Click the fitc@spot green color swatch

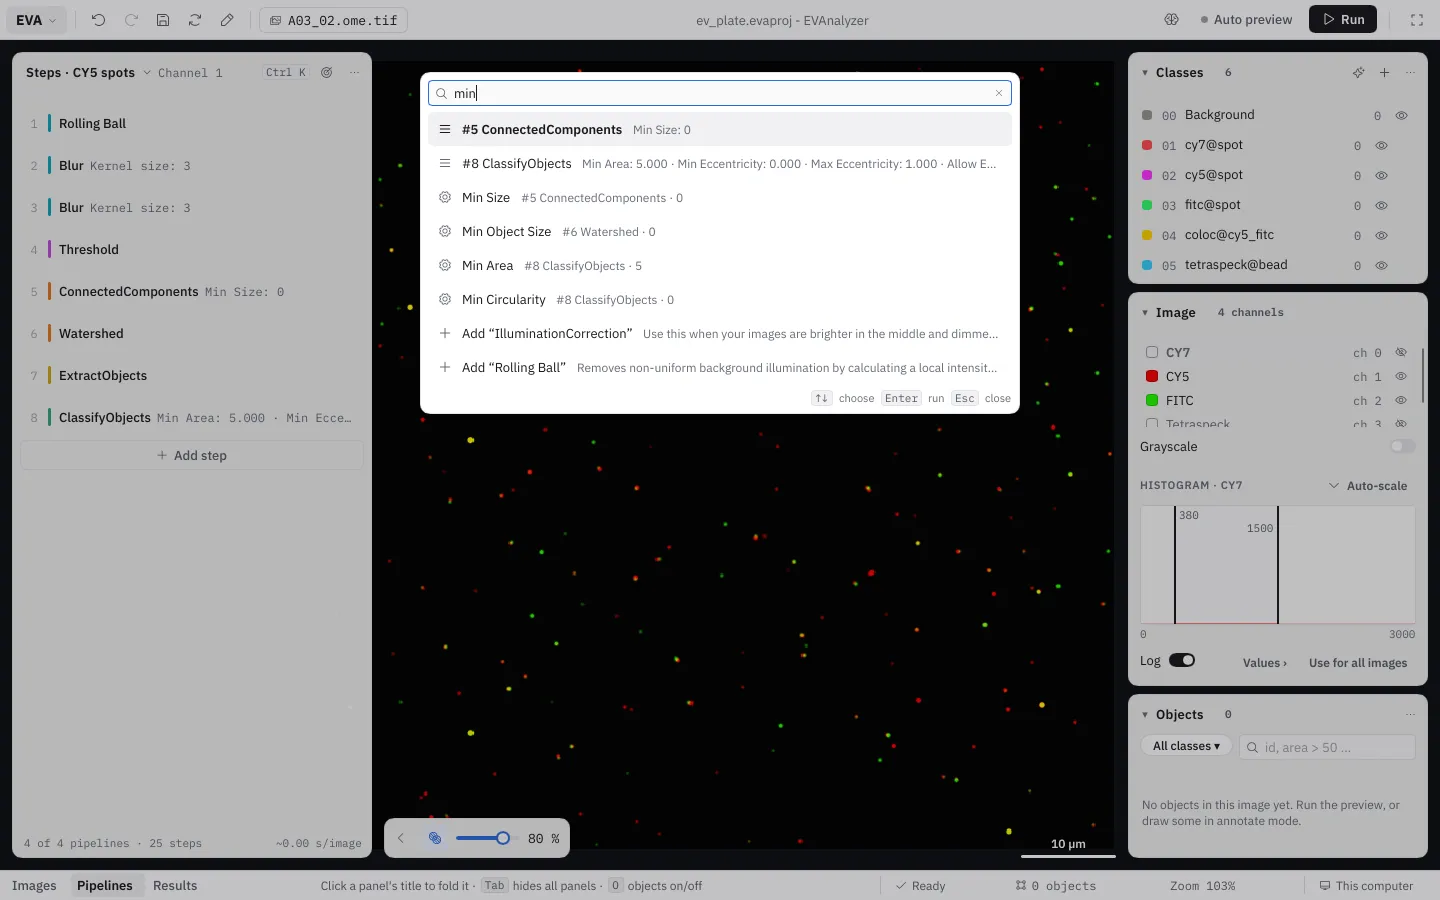[x=1147, y=205]
